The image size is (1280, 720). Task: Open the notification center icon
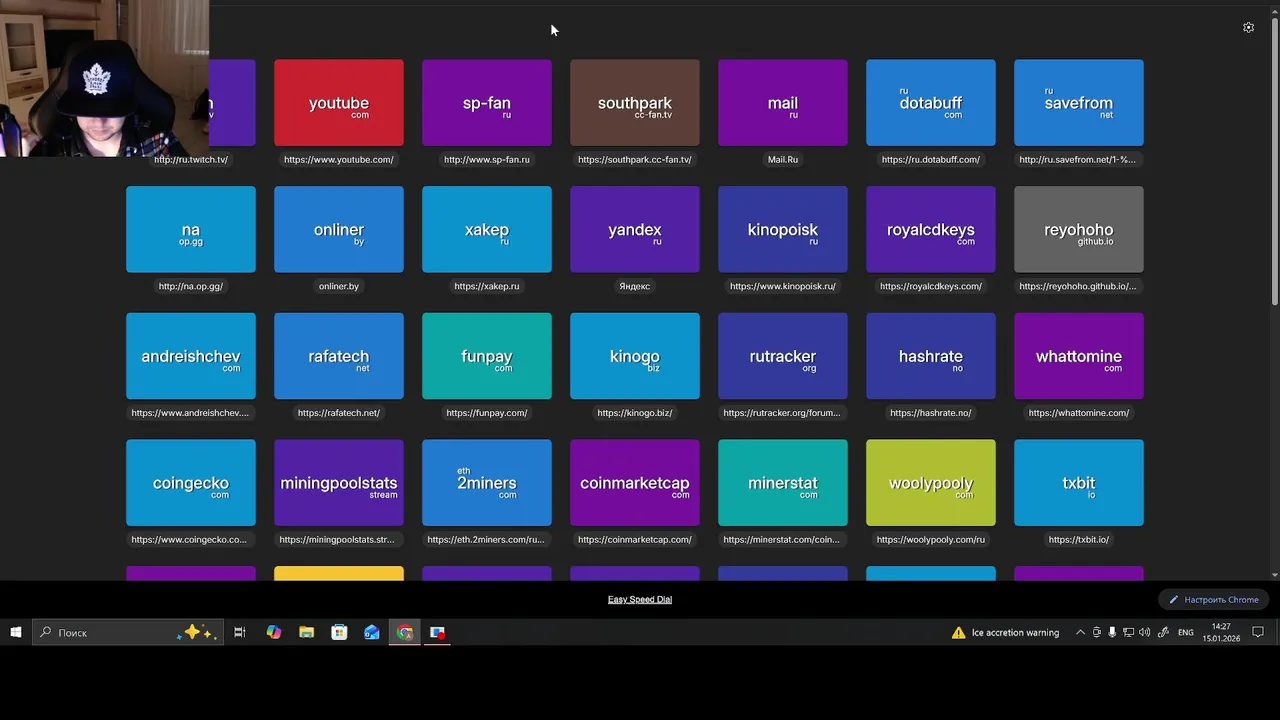pos(1258,632)
